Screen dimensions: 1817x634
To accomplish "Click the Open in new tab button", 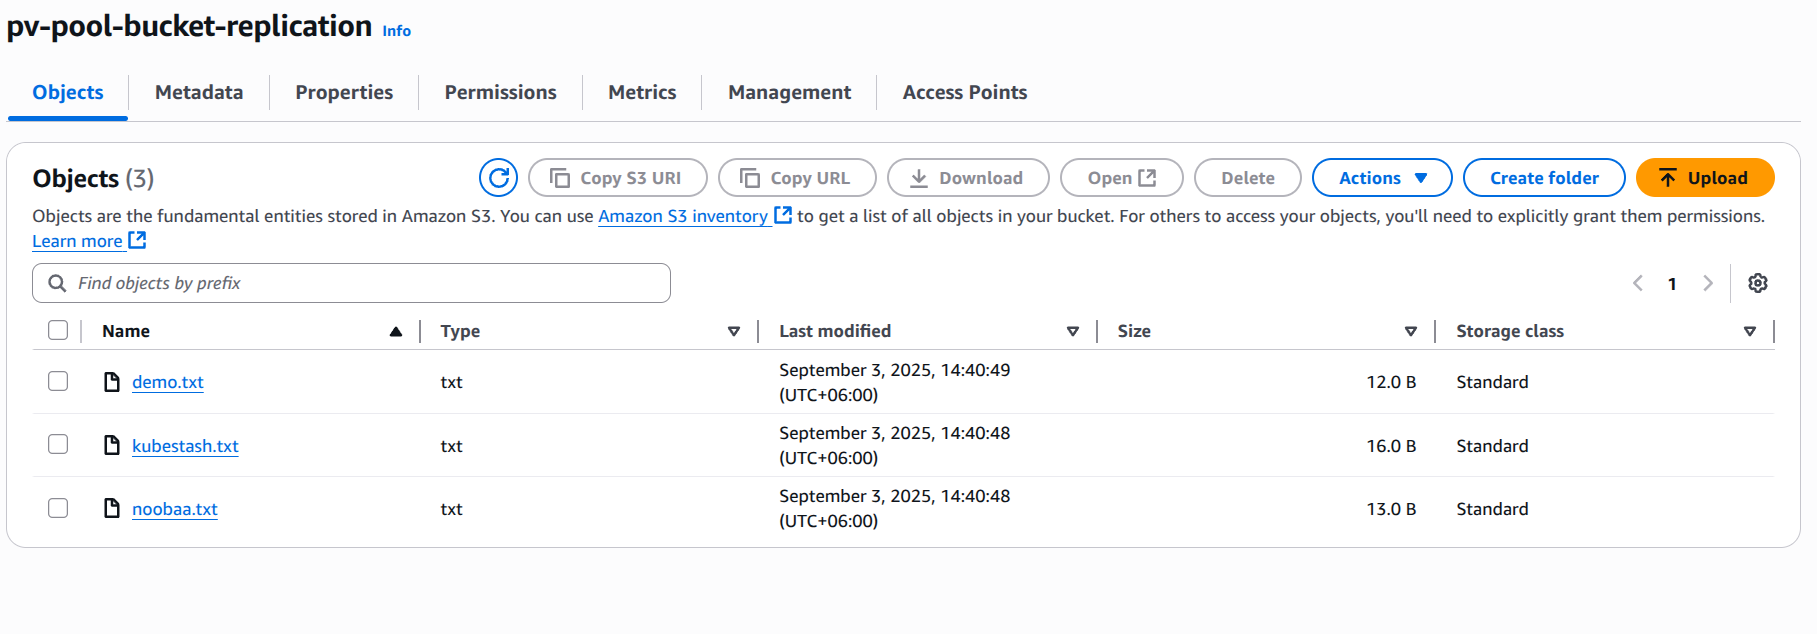I will [x=1121, y=178].
